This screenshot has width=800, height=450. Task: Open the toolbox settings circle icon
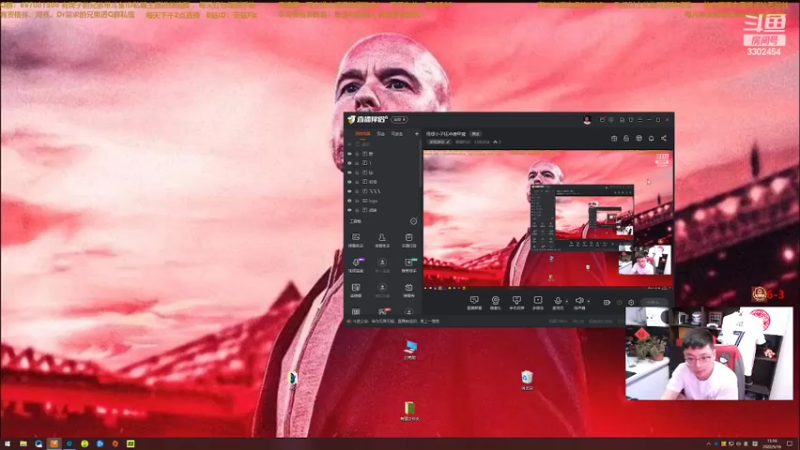coord(413,221)
